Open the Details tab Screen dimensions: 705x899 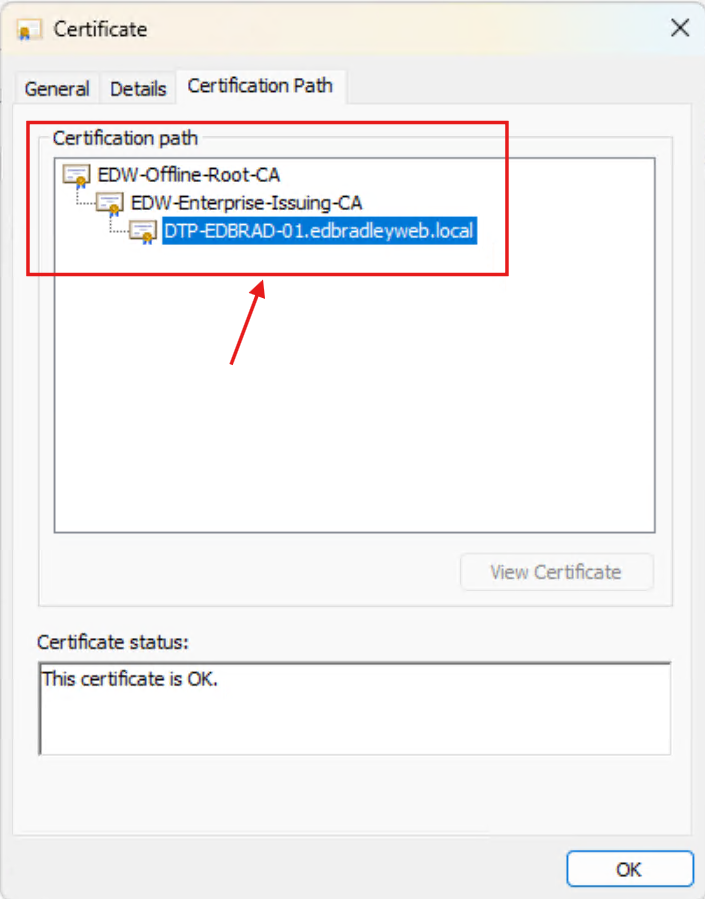tap(138, 89)
